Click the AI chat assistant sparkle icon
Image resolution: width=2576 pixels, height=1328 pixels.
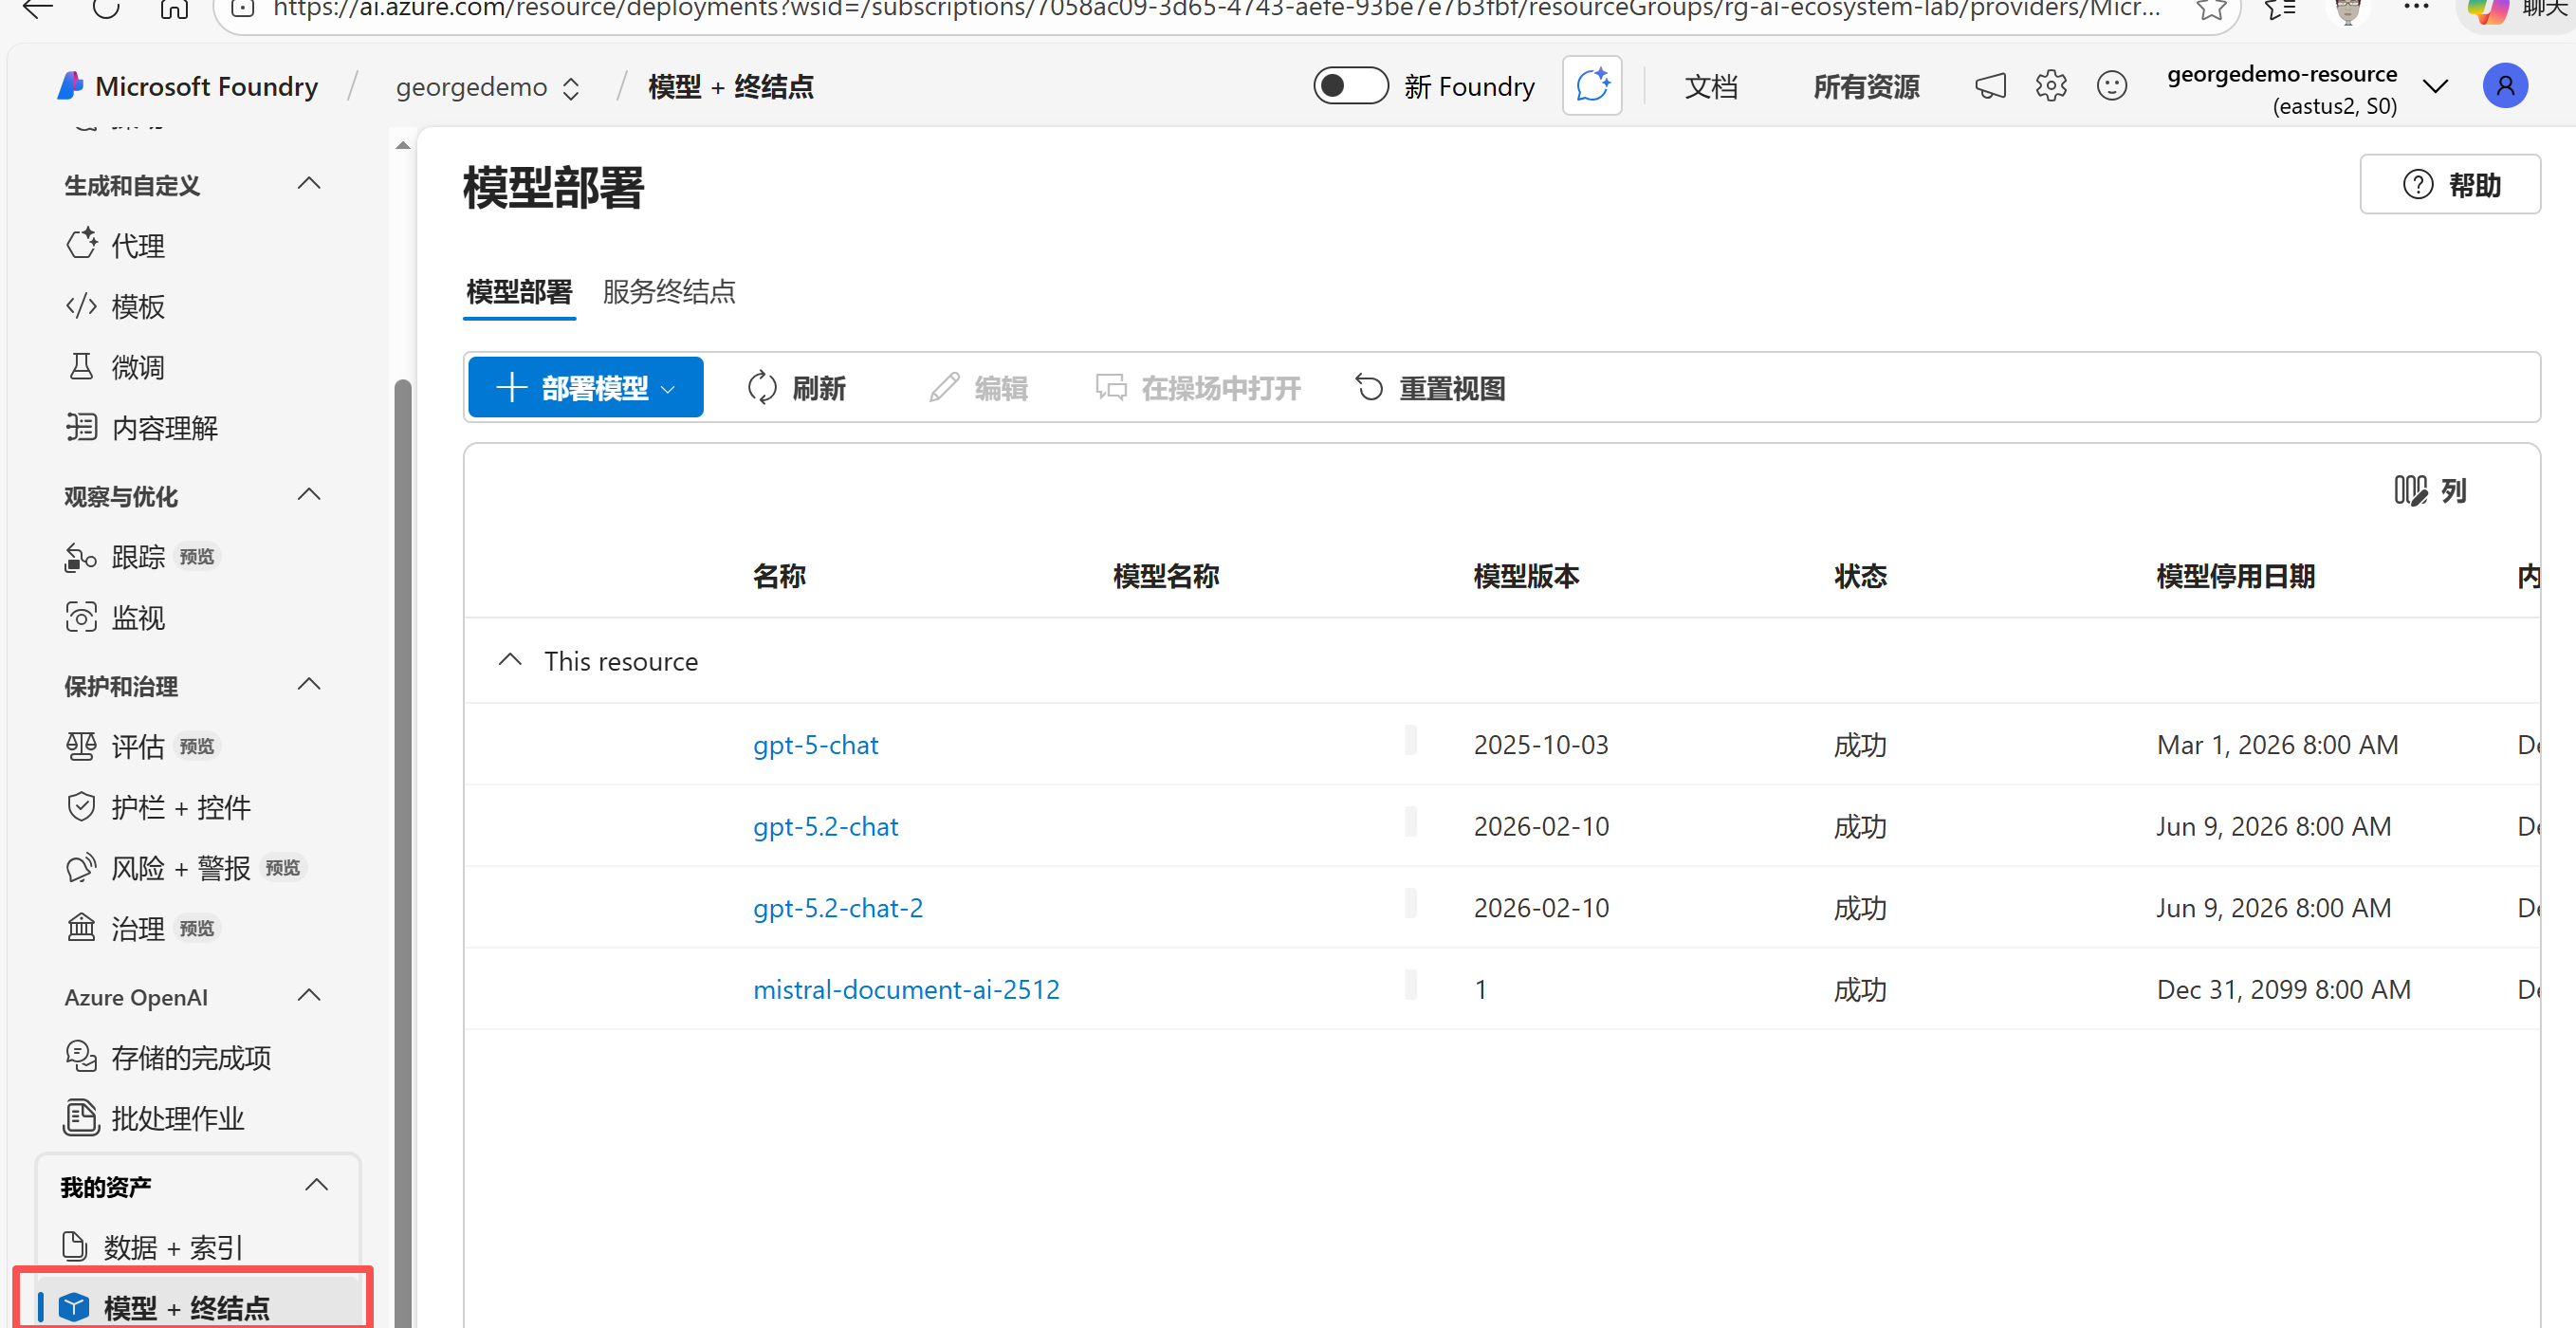pos(1592,86)
